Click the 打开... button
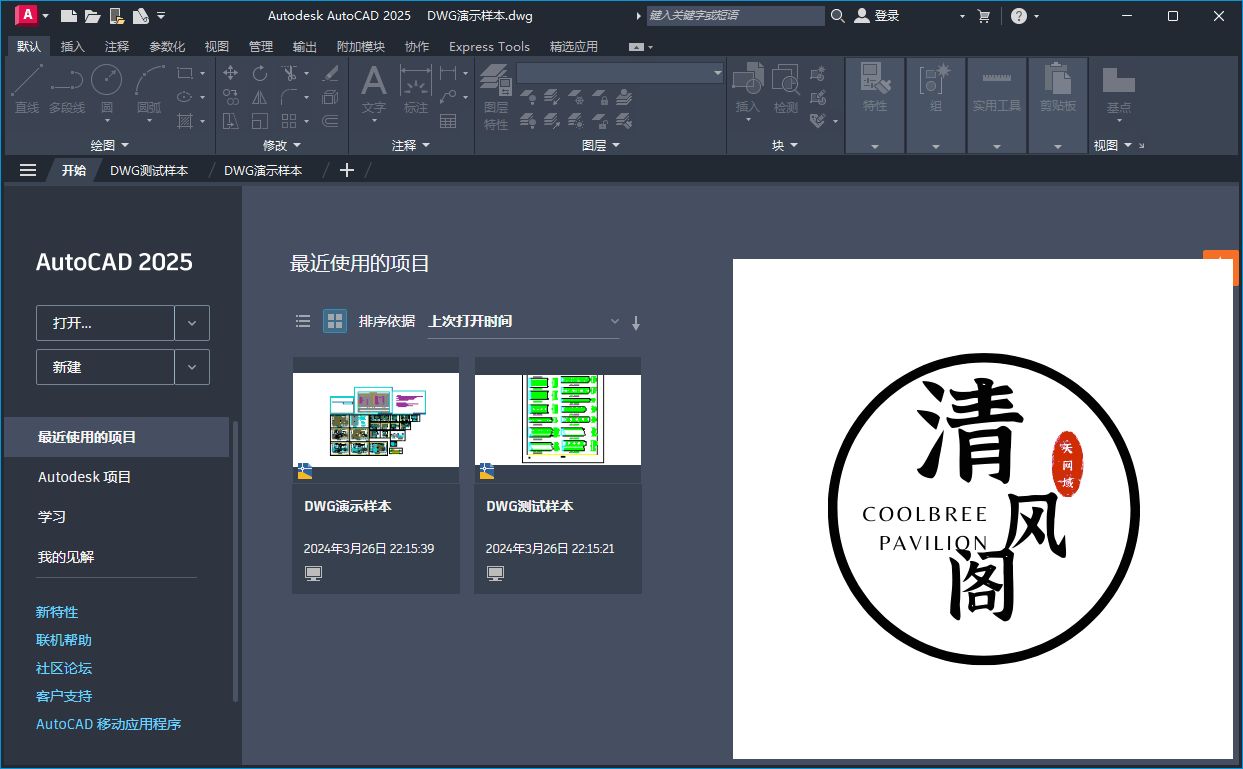 [x=105, y=323]
